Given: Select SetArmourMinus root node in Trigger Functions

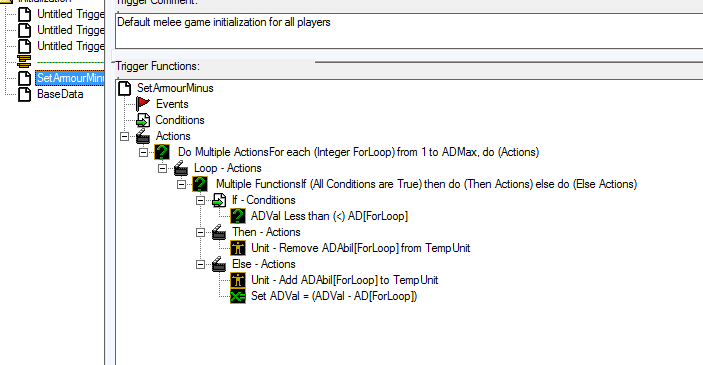Looking at the screenshot, I should click(x=175, y=88).
